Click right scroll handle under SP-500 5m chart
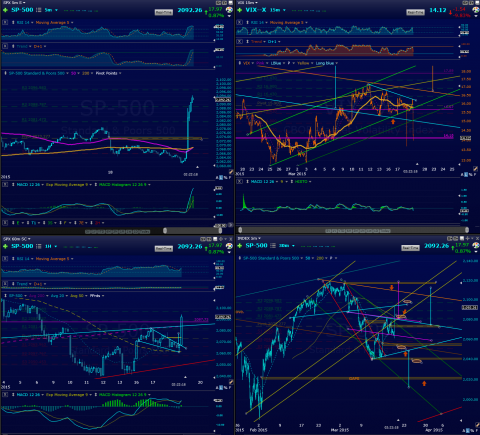The image size is (480, 435). [220, 230]
